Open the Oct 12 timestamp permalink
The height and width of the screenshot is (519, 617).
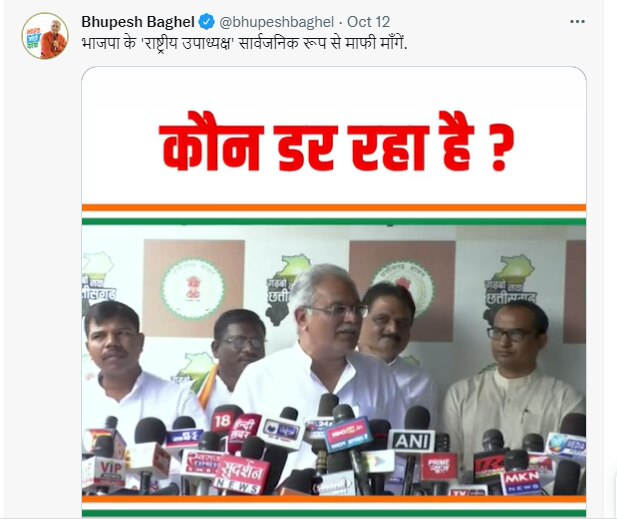coord(368,22)
